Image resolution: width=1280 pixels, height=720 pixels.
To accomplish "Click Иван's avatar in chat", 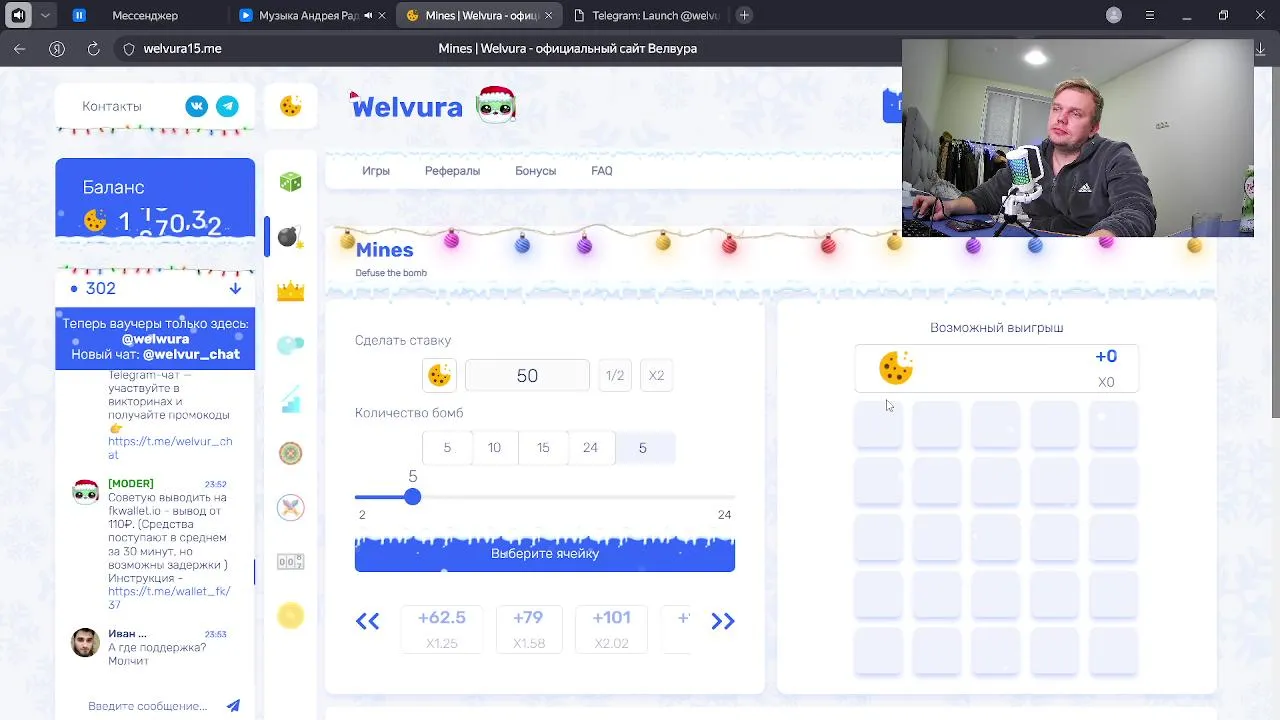I will [86, 642].
